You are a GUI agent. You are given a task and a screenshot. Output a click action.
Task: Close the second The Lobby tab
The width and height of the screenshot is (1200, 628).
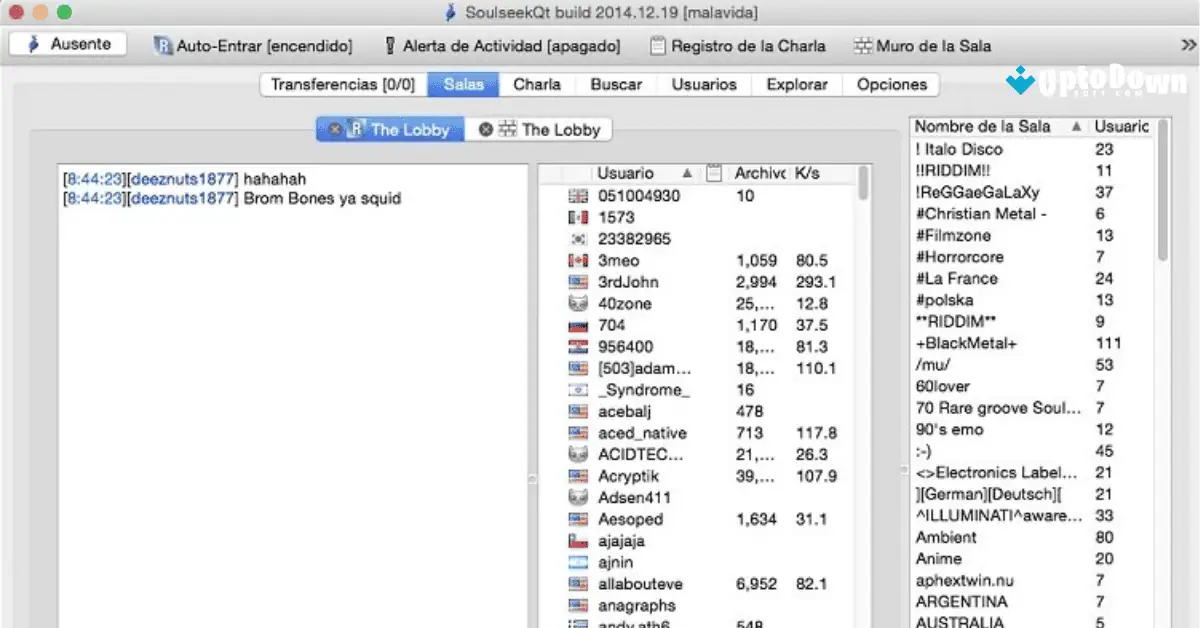tap(486, 129)
